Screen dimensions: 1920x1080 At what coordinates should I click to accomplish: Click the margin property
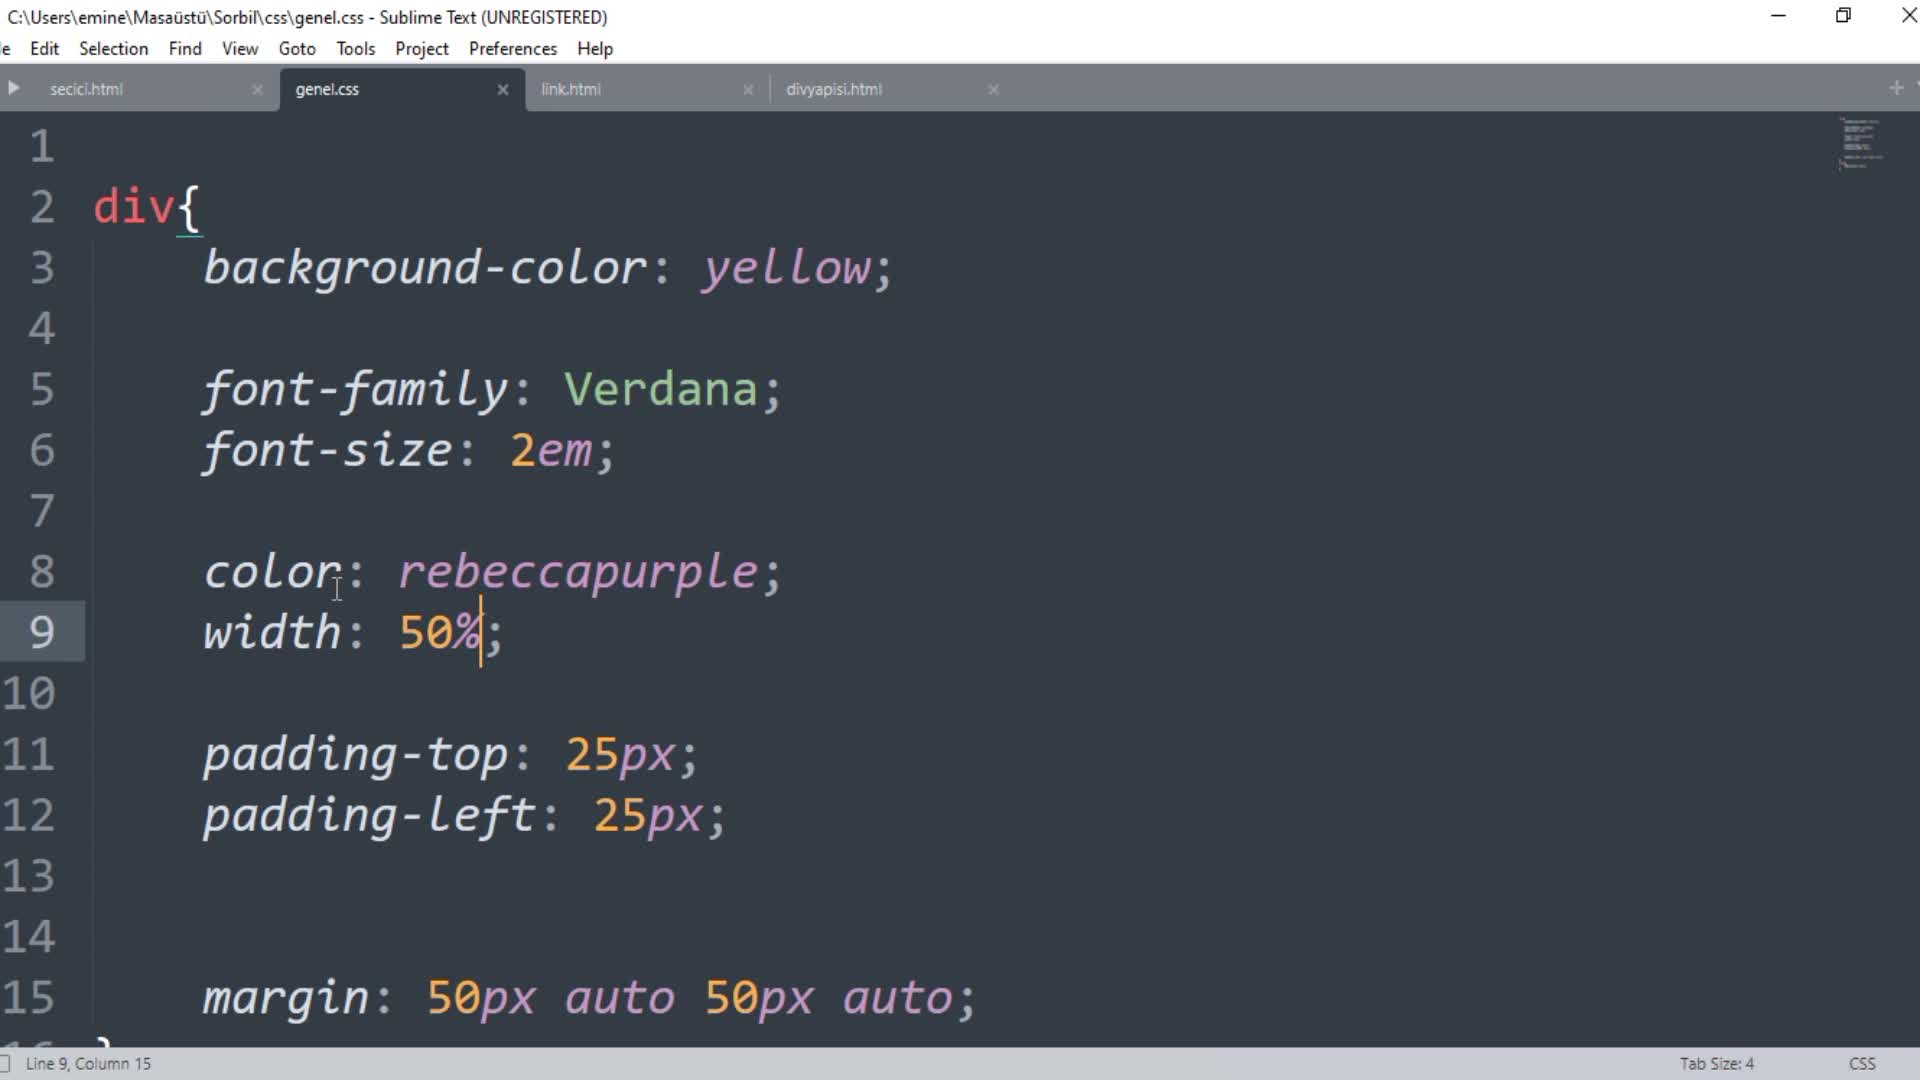pos(285,998)
